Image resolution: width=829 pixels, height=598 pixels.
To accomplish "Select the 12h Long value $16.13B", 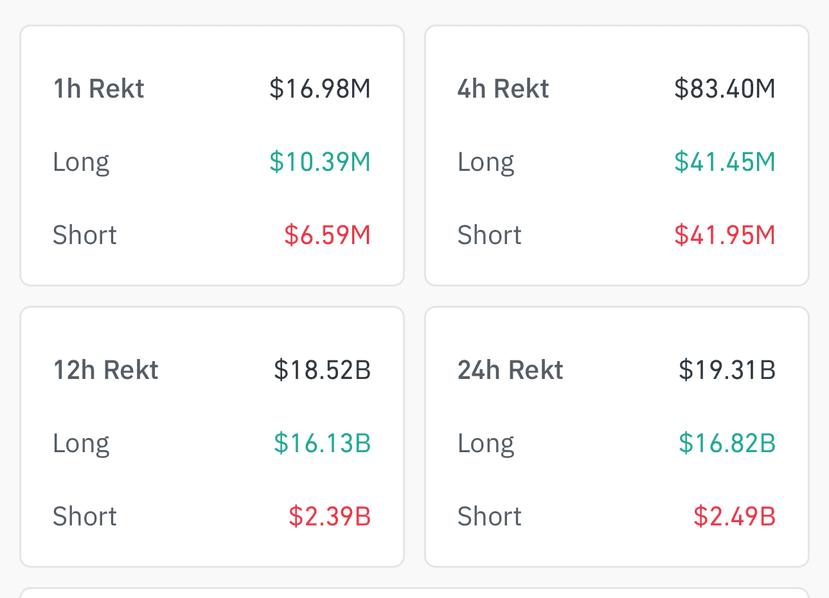I will [x=323, y=443].
